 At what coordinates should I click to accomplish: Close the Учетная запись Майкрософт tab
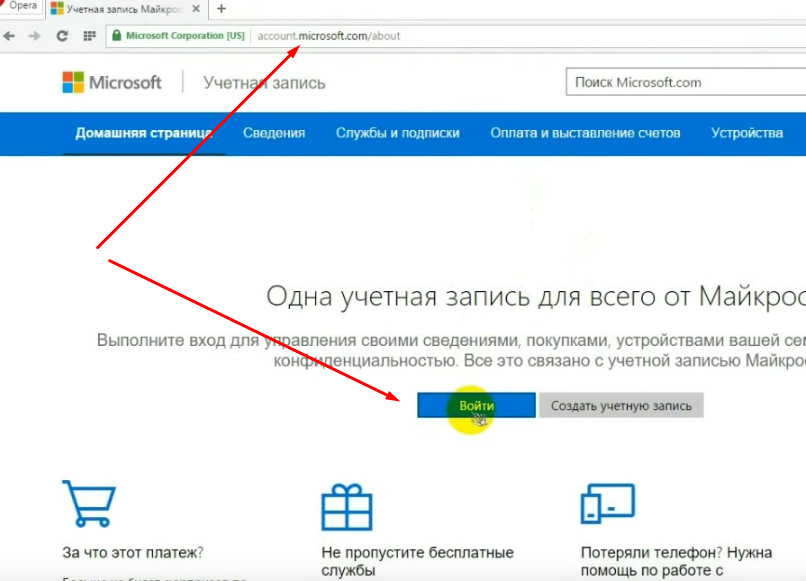pyautogui.click(x=196, y=9)
